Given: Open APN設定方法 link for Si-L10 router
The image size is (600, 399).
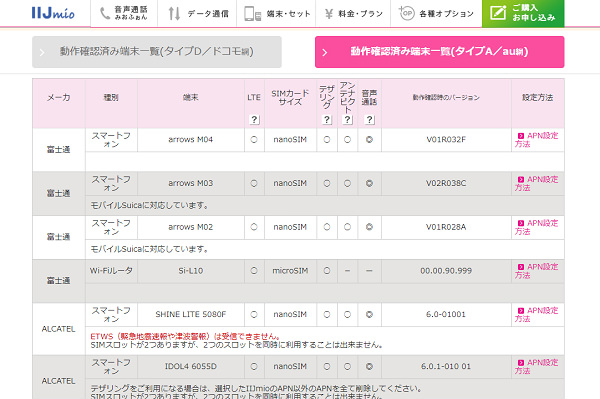Looking at the screenshot, I should click(536, 270).
